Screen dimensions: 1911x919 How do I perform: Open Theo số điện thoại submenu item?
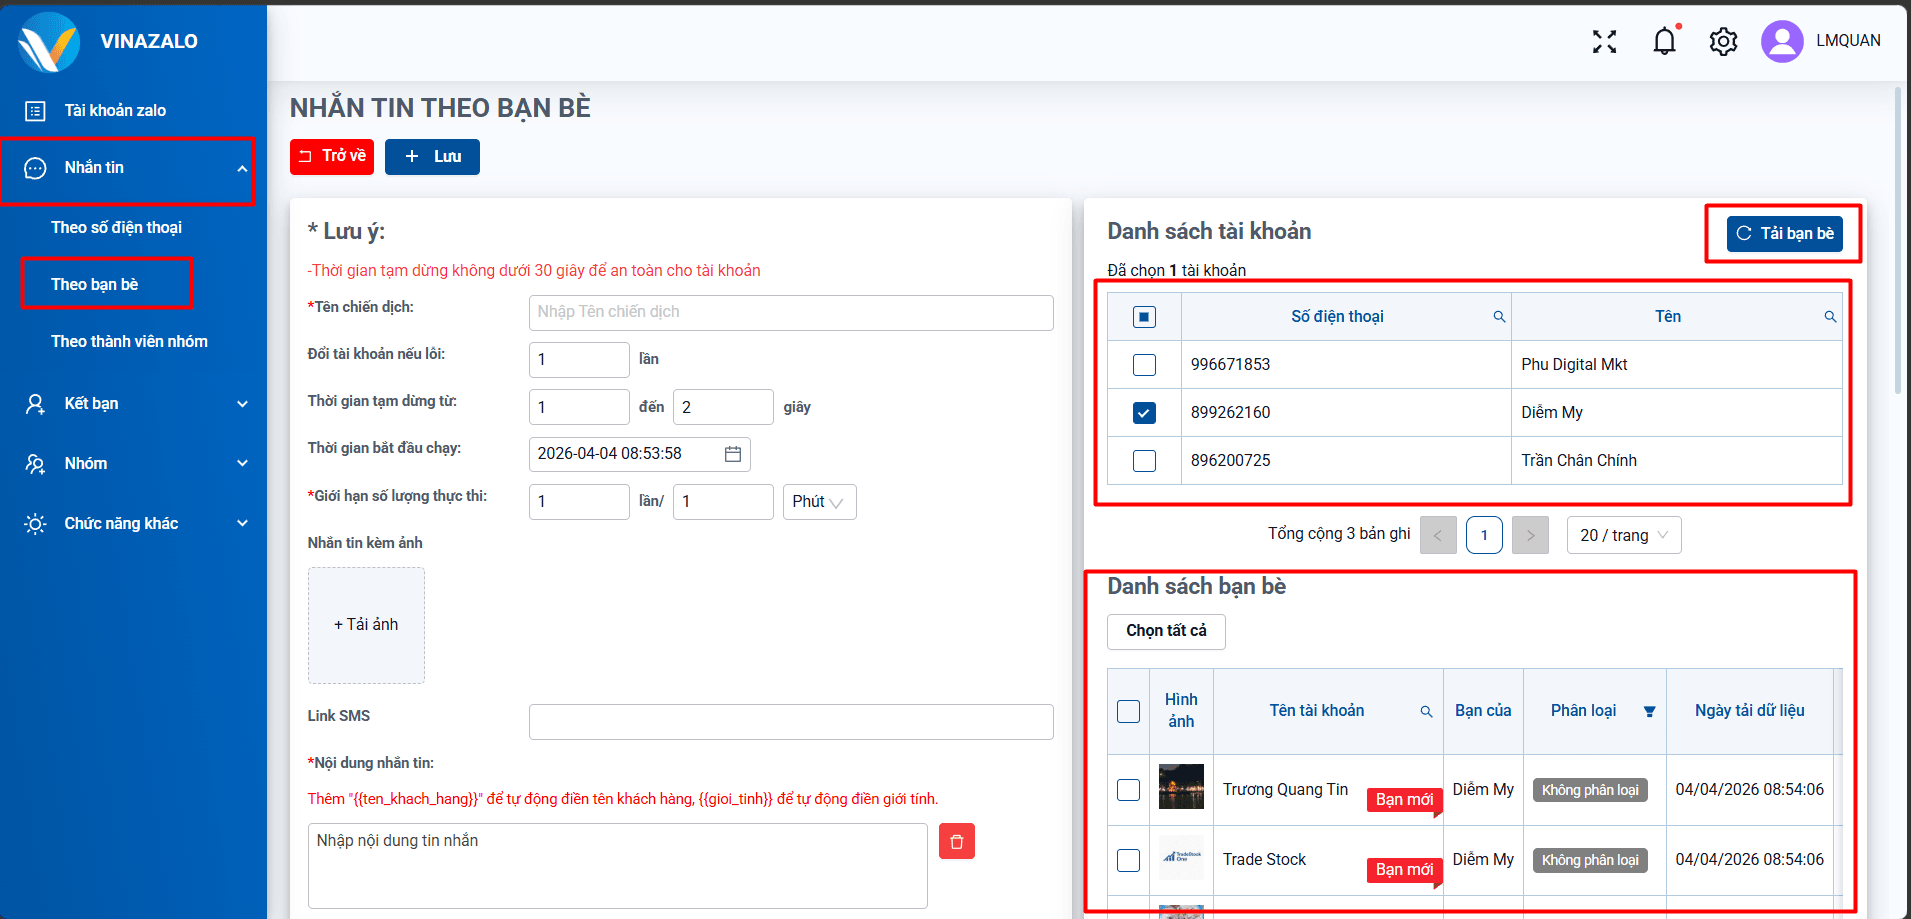point(116,228)
